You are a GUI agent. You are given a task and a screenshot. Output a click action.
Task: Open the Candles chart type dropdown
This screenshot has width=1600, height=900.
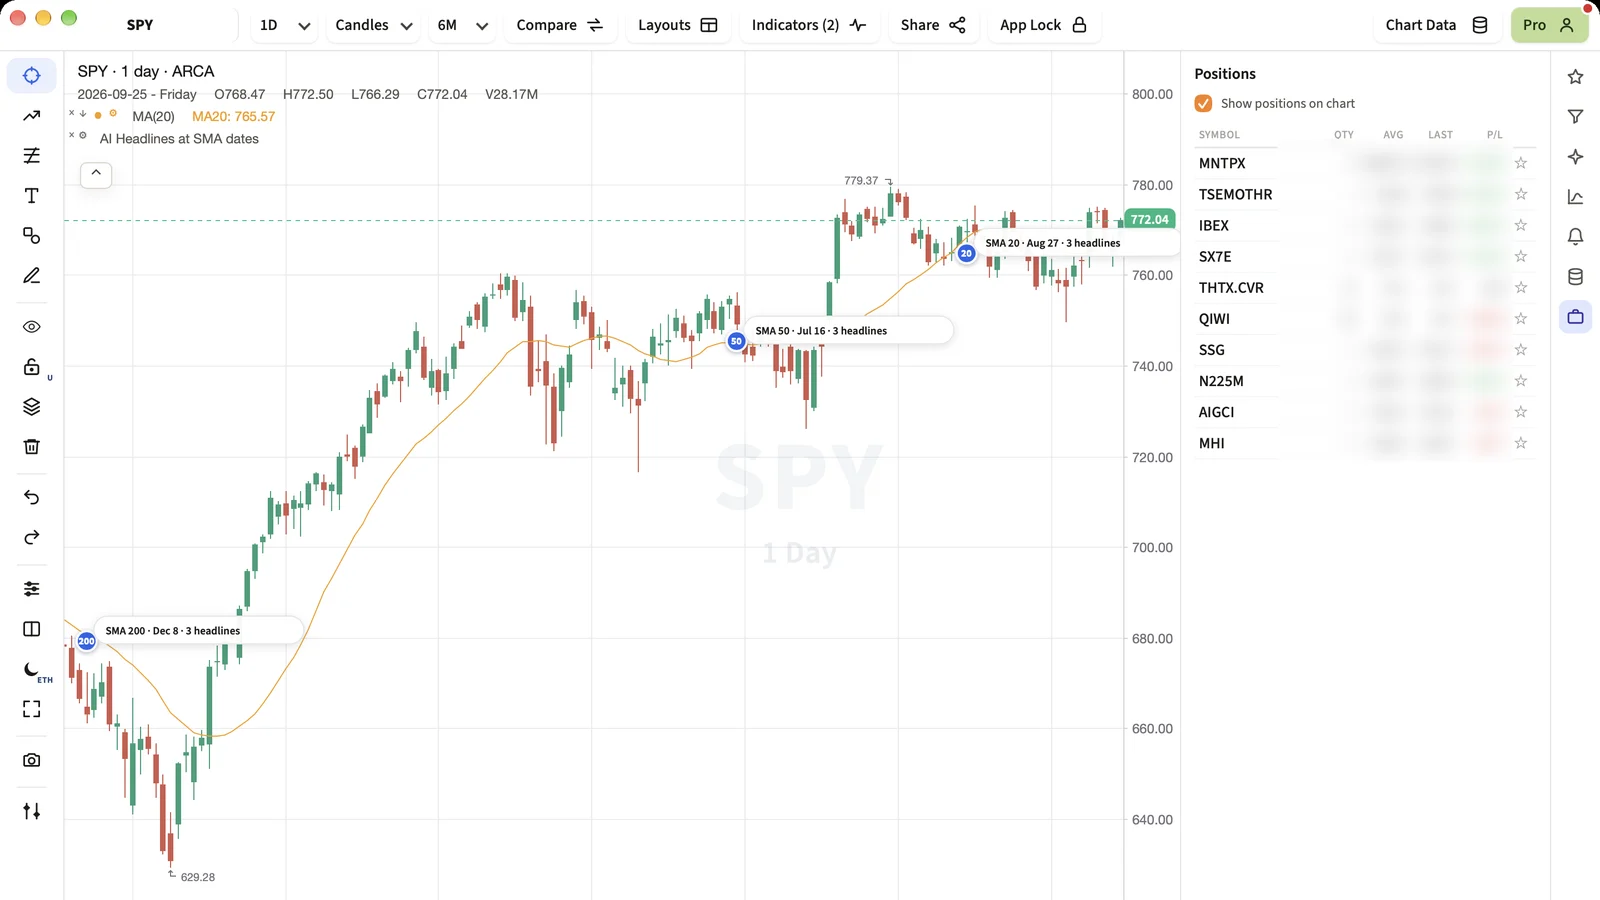tap(374, 25)
